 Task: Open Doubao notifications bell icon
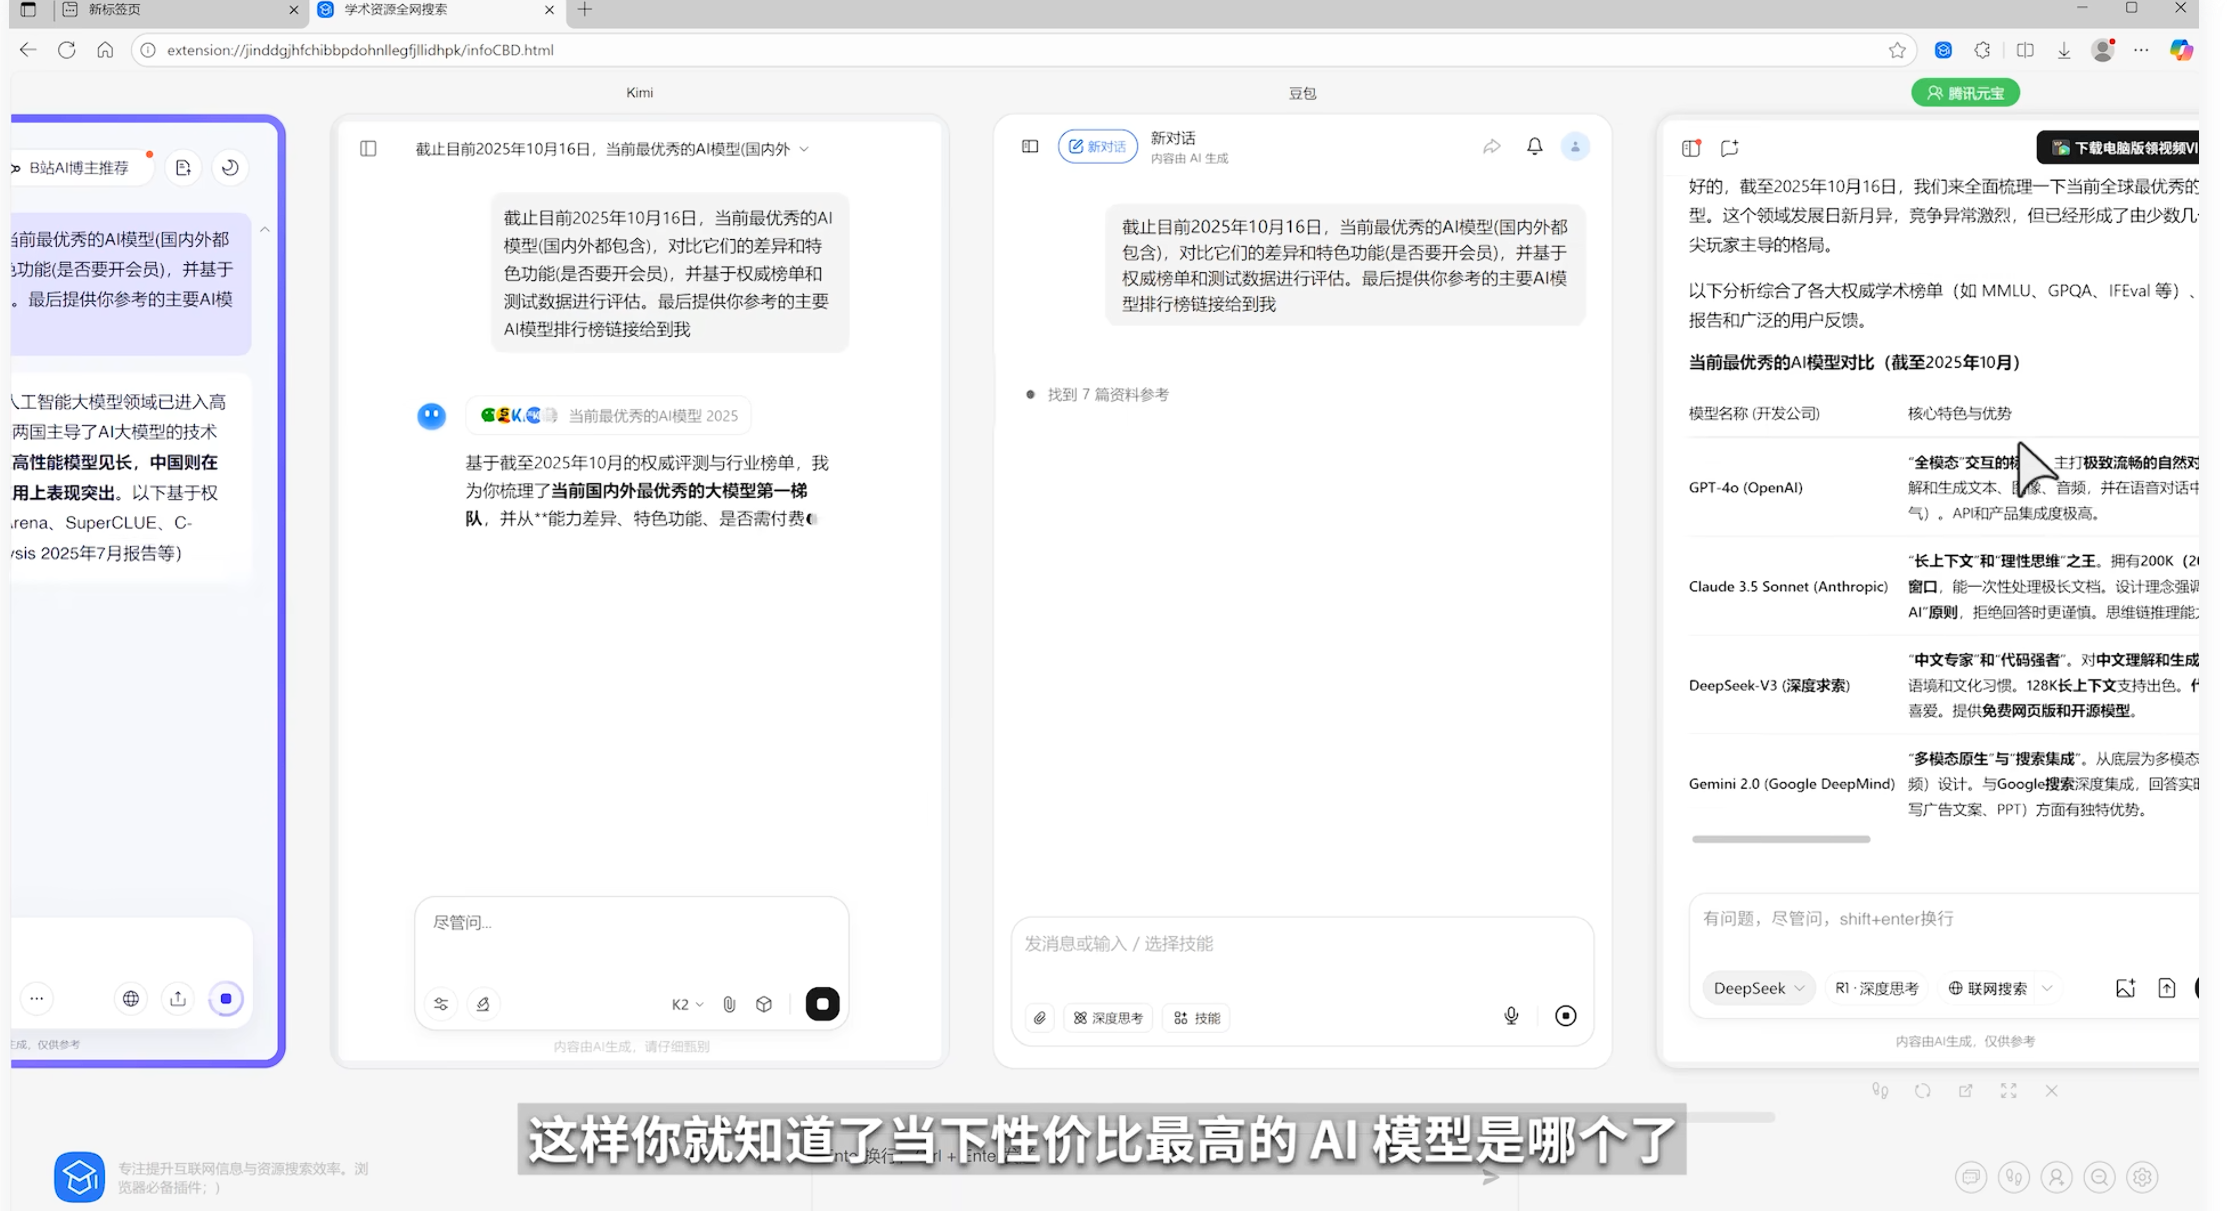[1534, 147]
